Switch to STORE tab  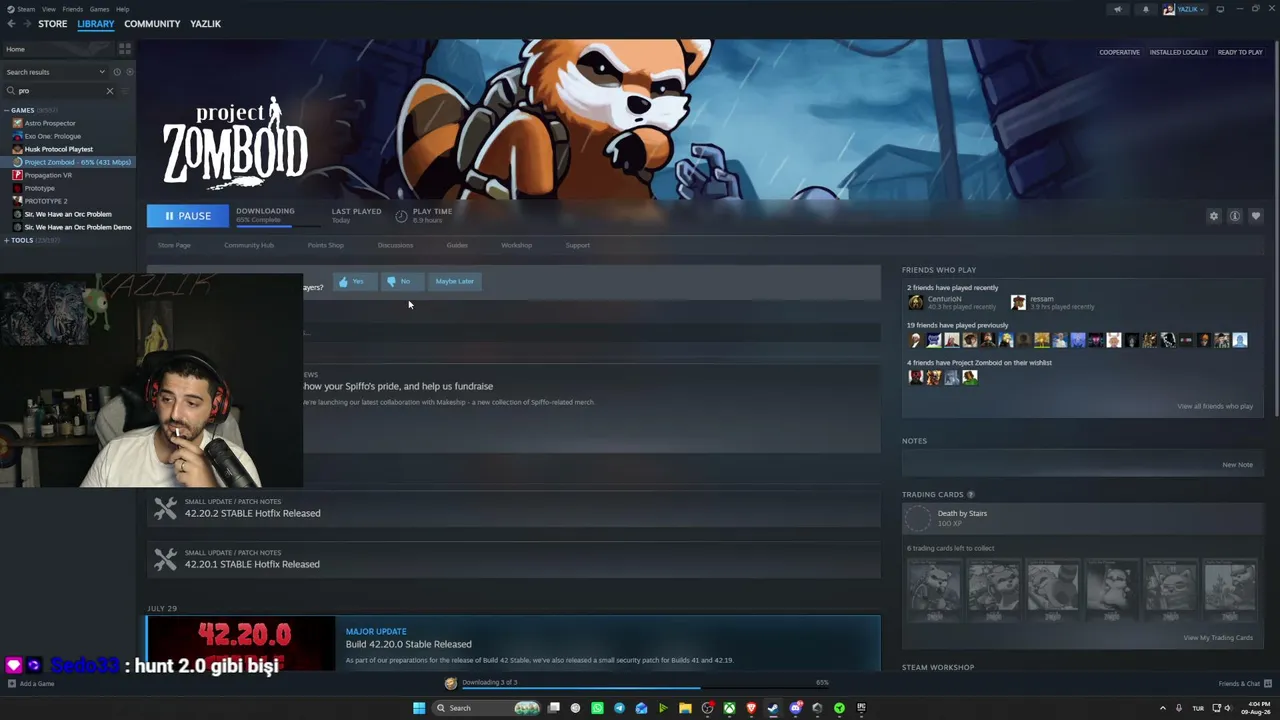[x=53, y=24]
